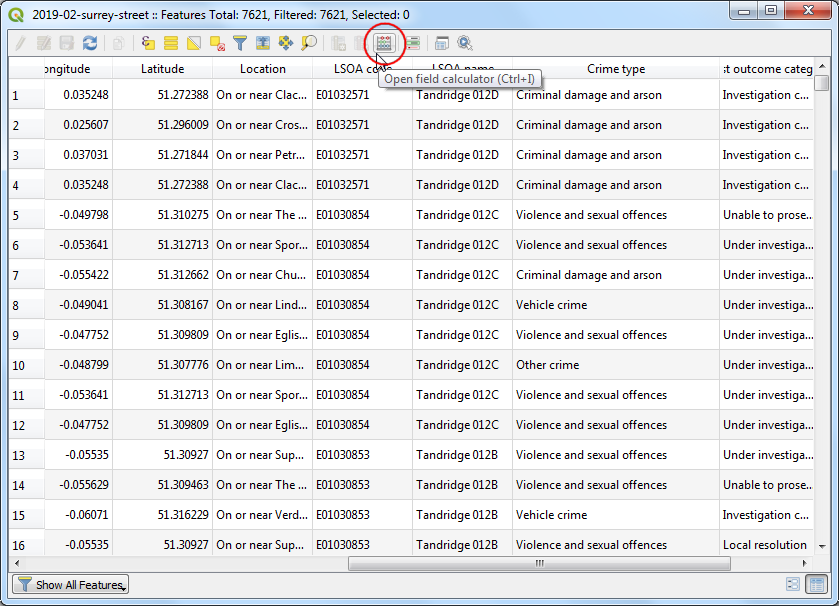The width and height of the screenshot is (839, 606).
Task: Deselect all features
Action: pos(217,43)
